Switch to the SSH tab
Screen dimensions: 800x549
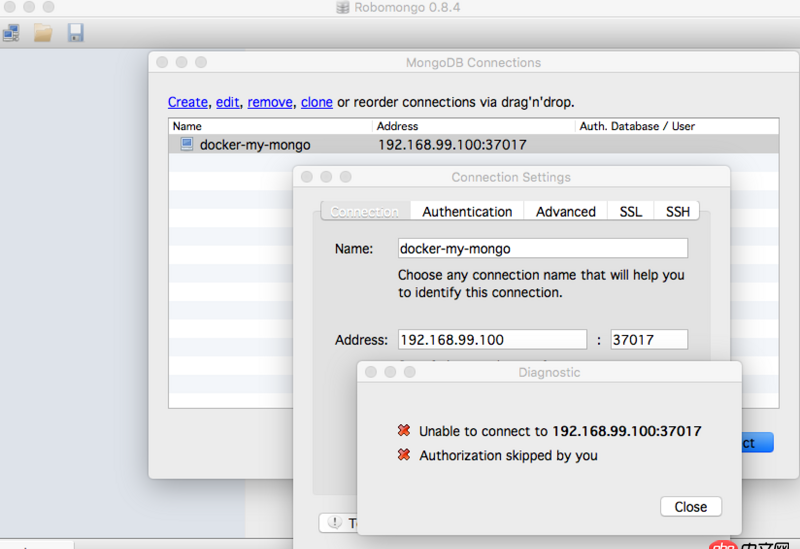678,211
